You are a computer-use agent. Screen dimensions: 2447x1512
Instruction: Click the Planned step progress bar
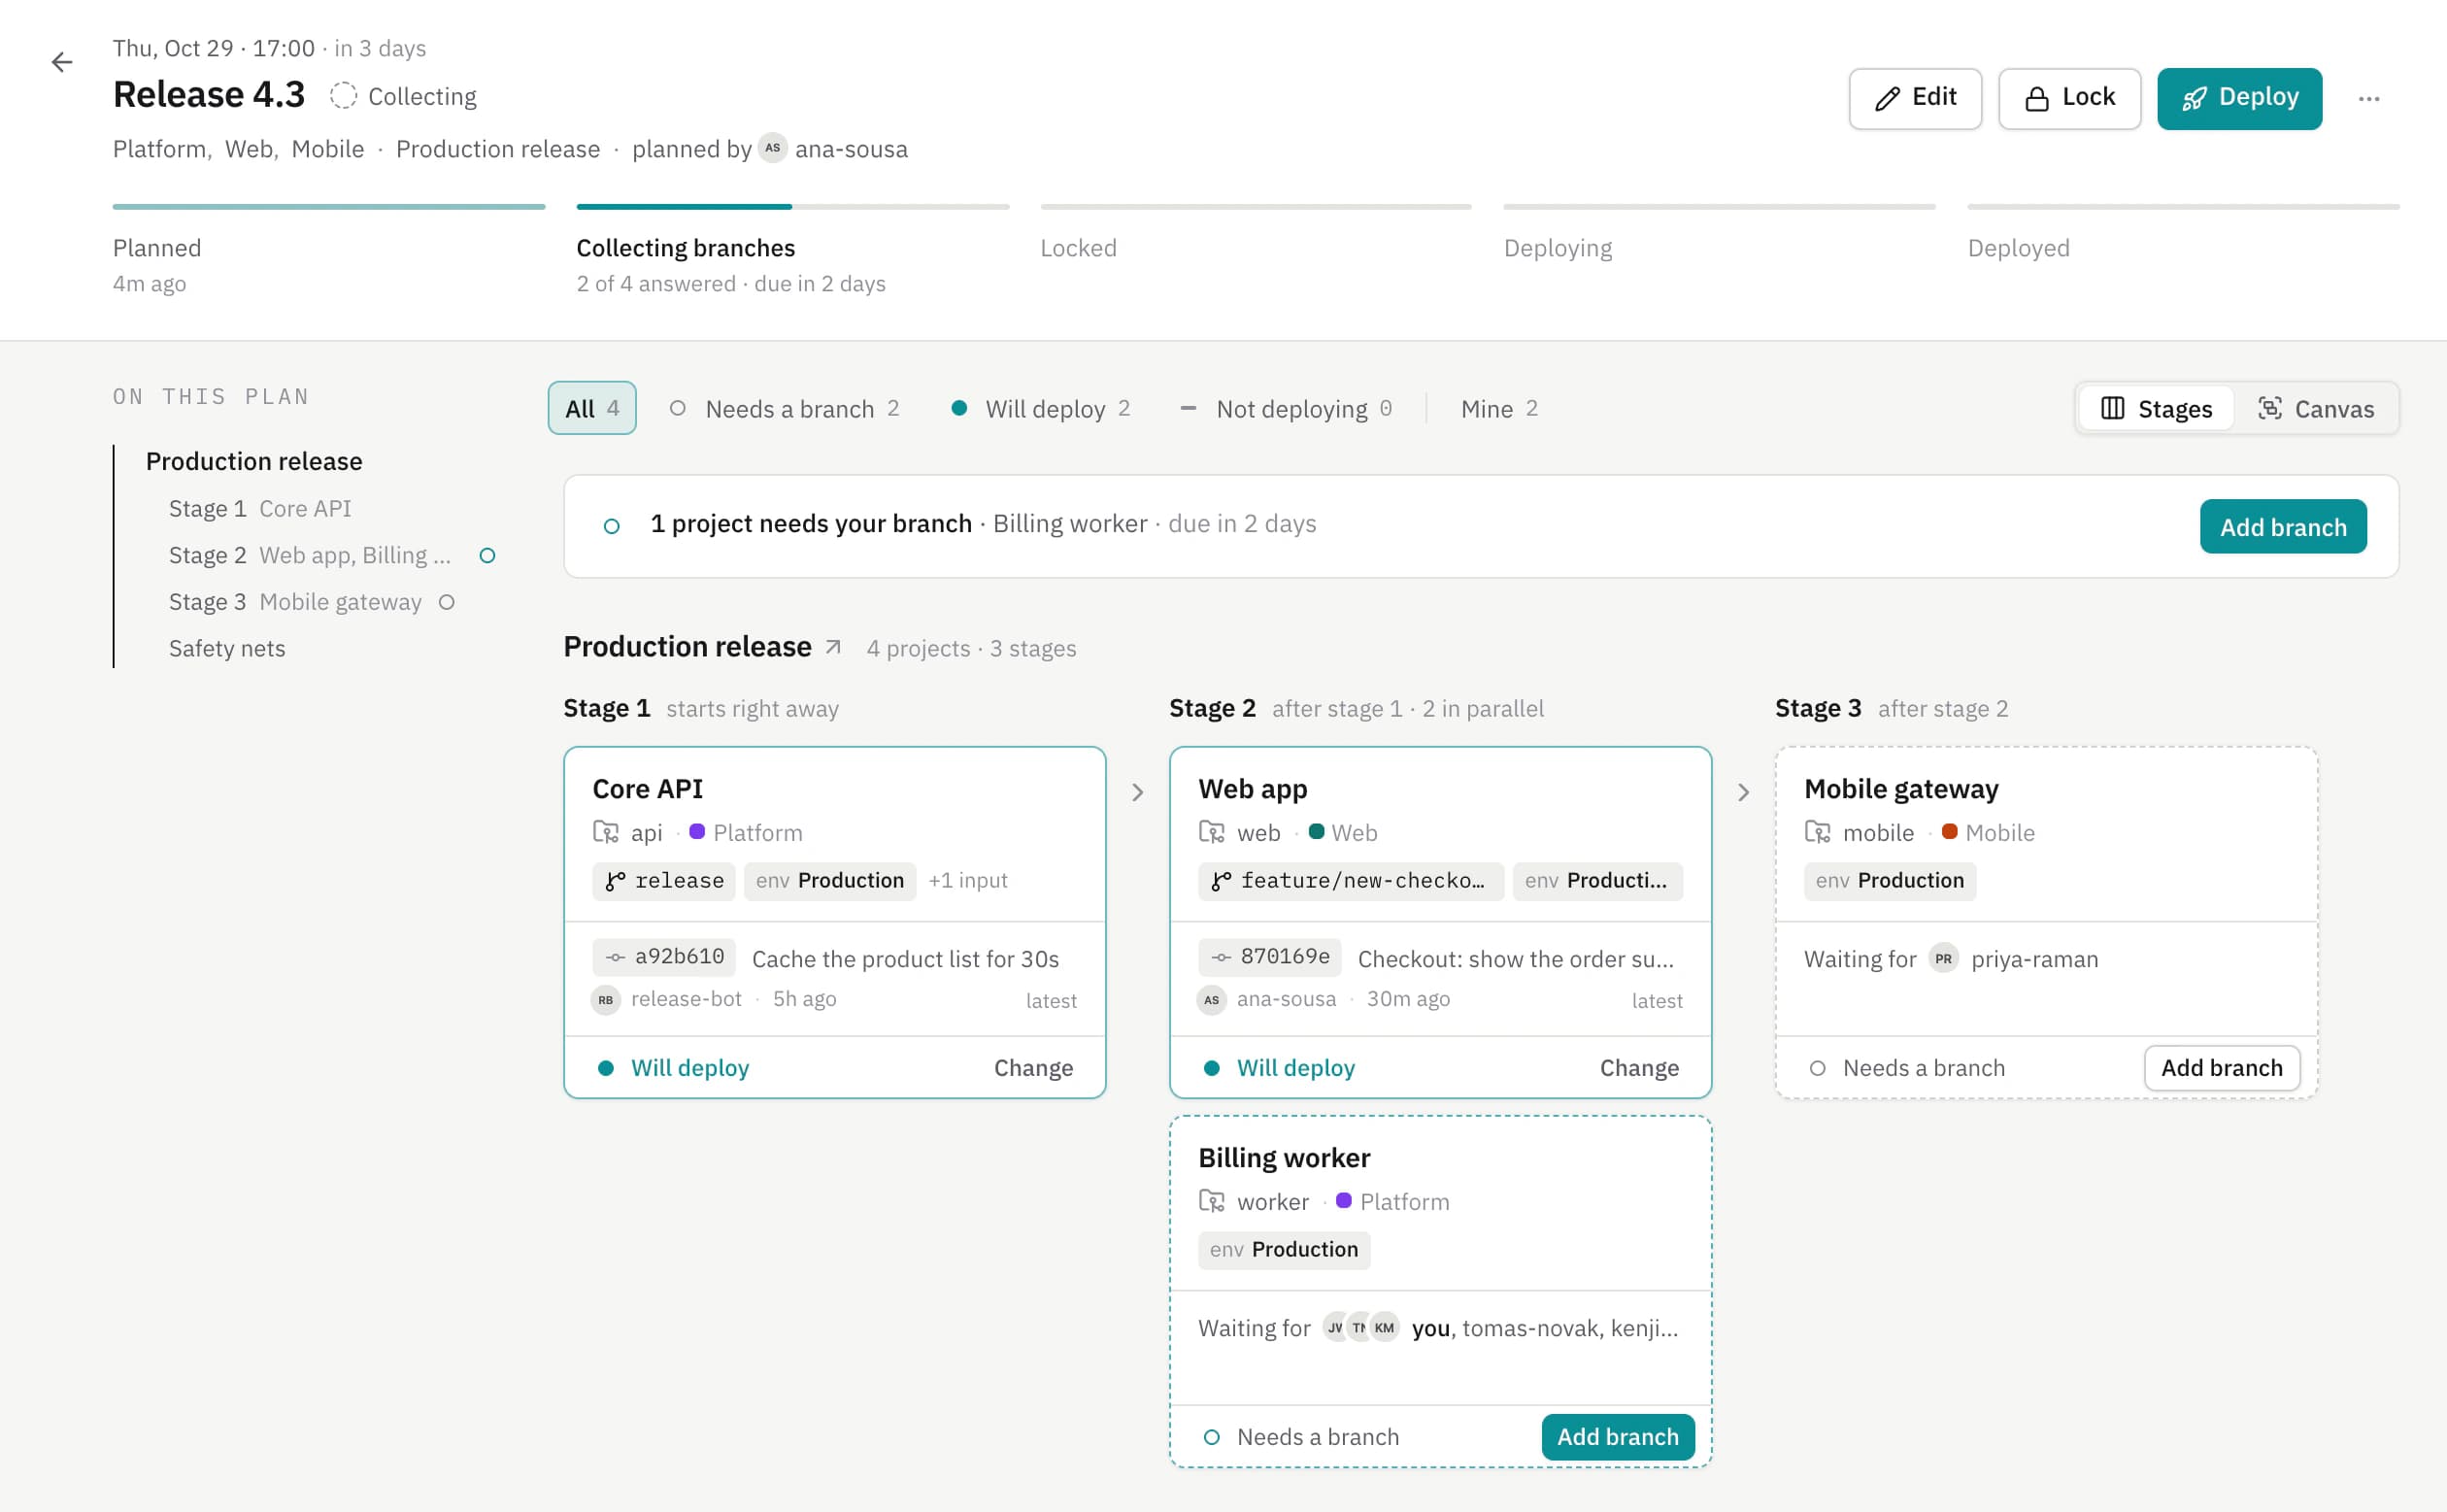[x=329, y=207]
